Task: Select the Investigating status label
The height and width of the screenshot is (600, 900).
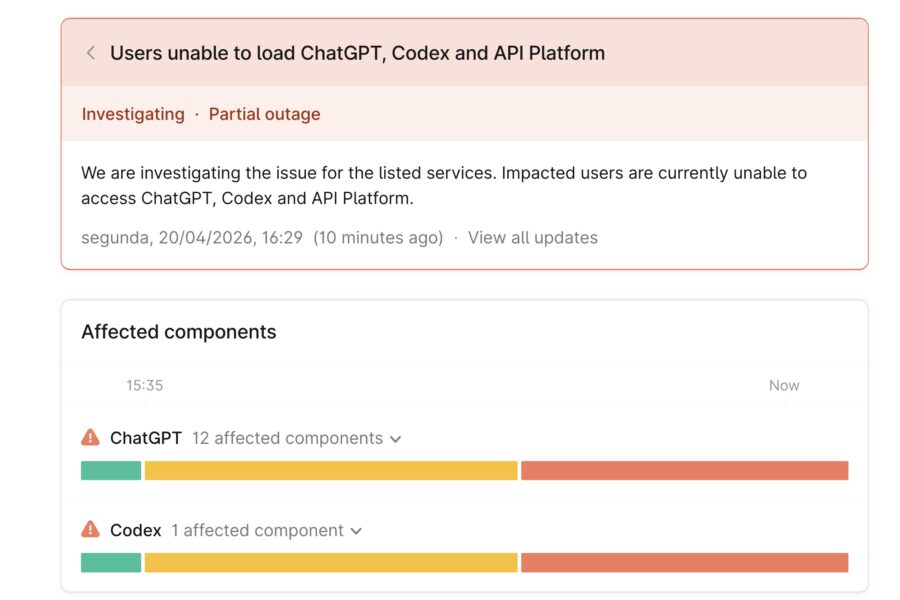Action: point(133,114)
